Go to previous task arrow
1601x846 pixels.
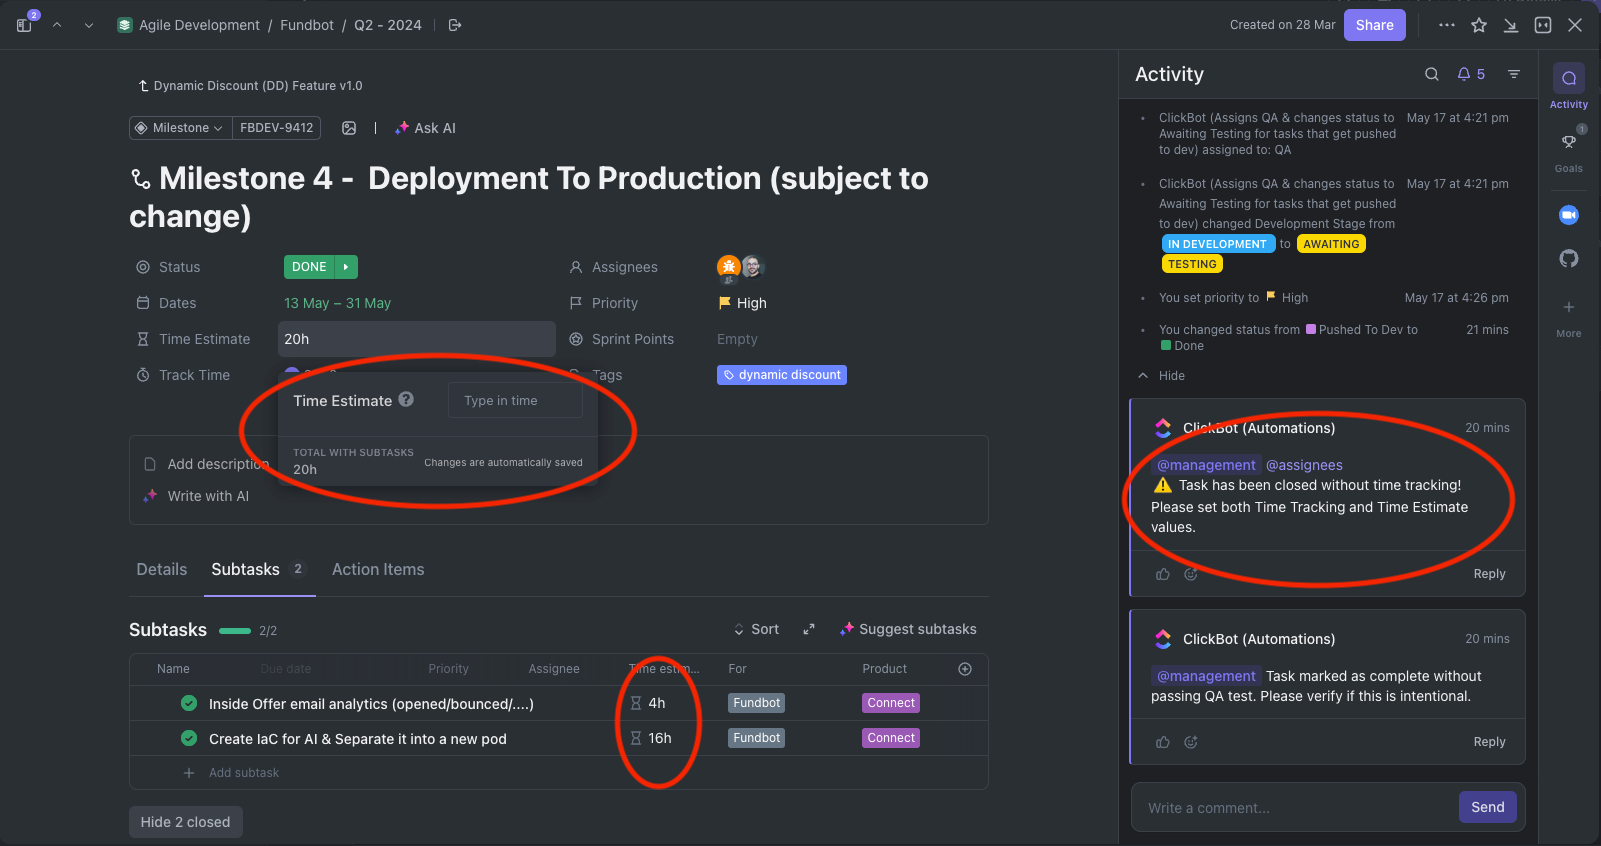[57, 25]
